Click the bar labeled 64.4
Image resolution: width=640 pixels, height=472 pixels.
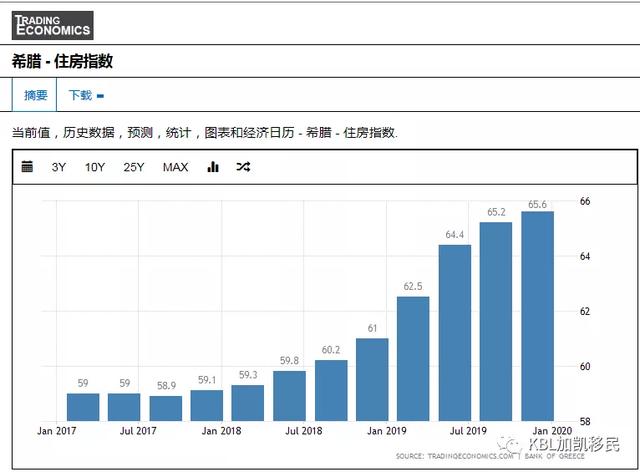tap(455, 333)
